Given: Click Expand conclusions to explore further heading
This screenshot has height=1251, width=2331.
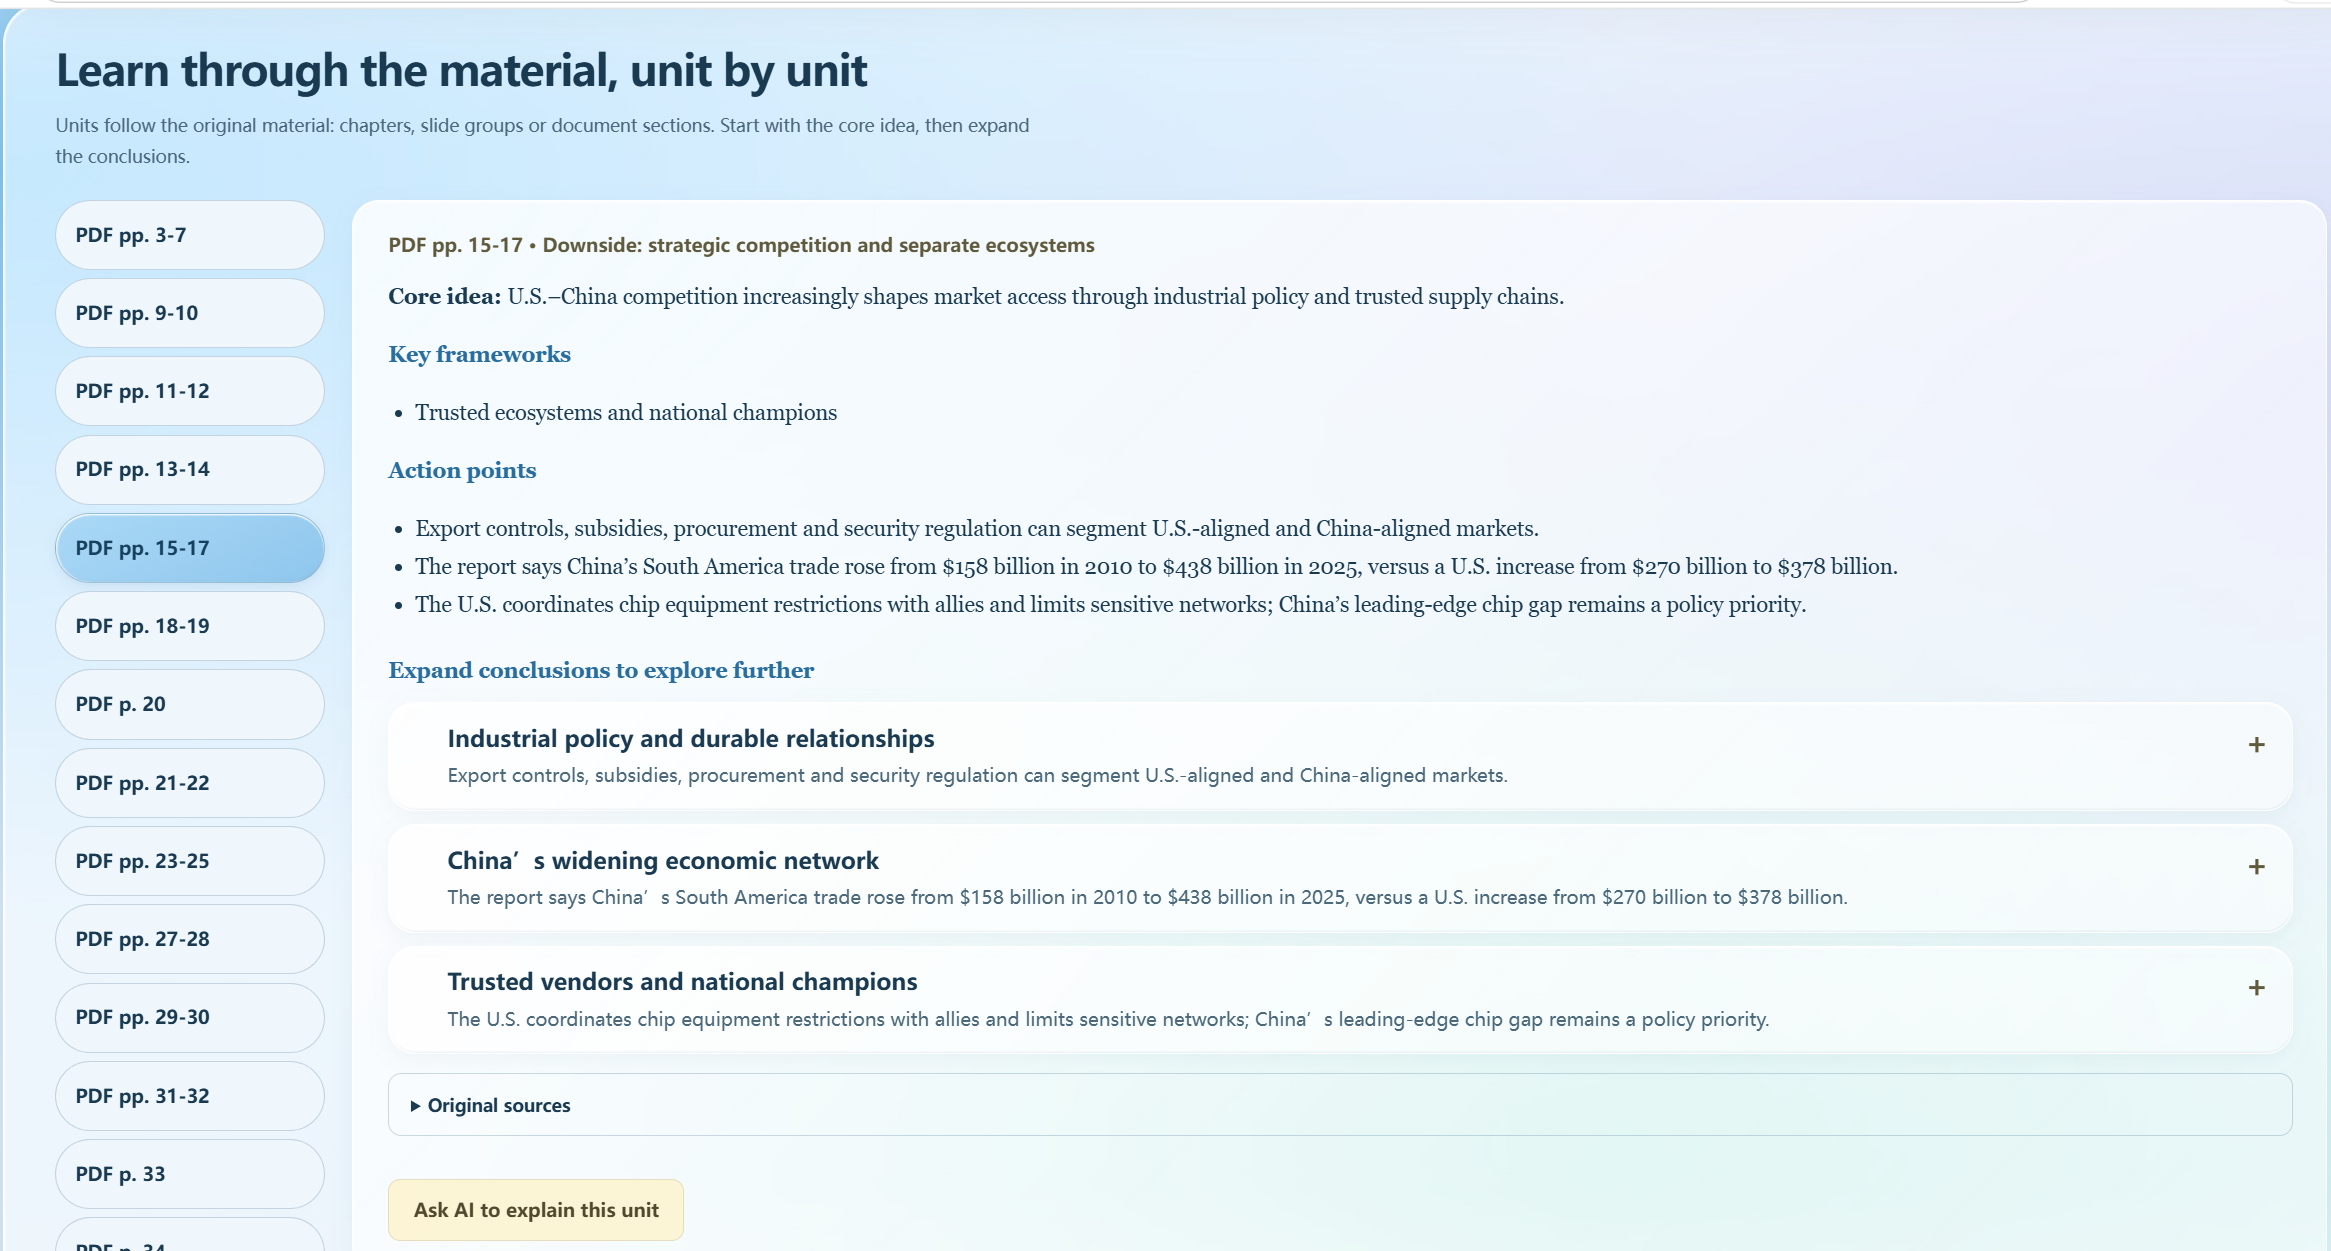Looking at the screenshot, I should (601, 671).
